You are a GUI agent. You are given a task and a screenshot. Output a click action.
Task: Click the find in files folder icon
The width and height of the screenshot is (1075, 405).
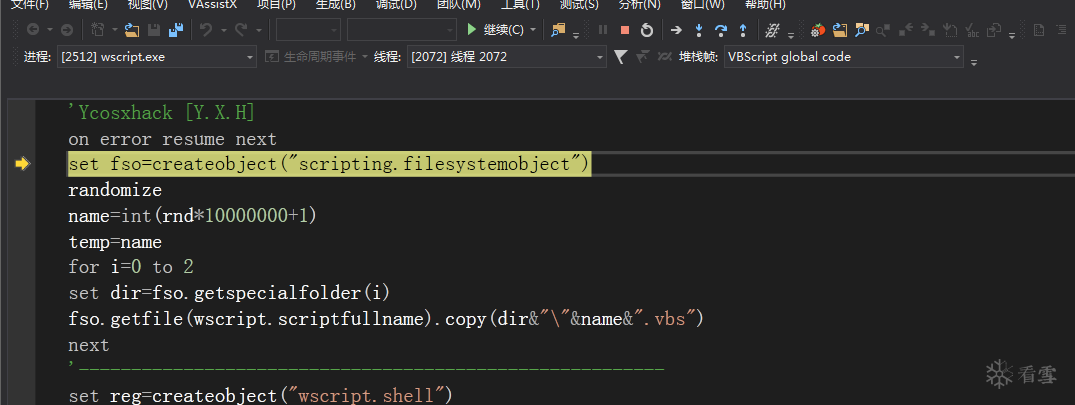tap(559, 29)
